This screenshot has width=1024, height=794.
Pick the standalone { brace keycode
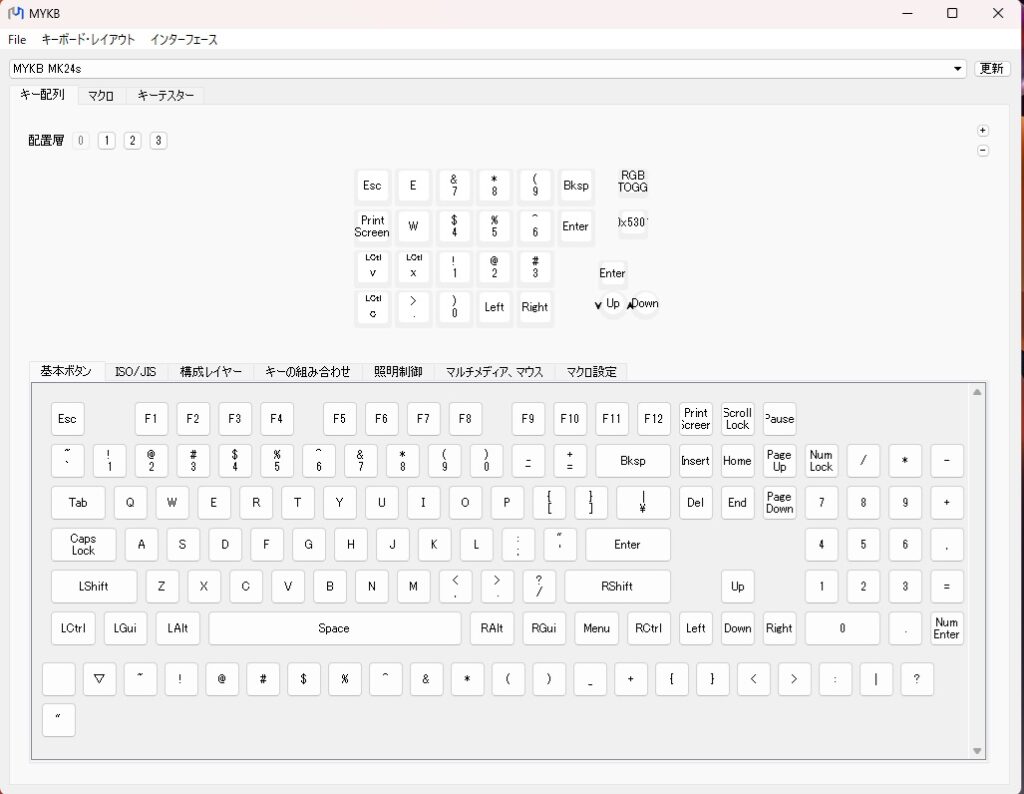click(x=671, y=679)
